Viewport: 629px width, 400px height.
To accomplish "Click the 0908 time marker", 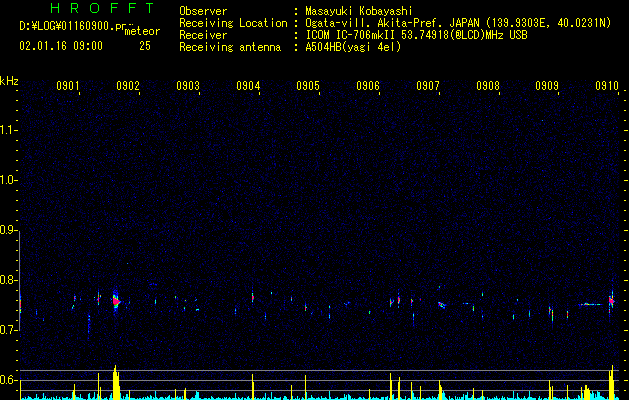I will 488,85.
